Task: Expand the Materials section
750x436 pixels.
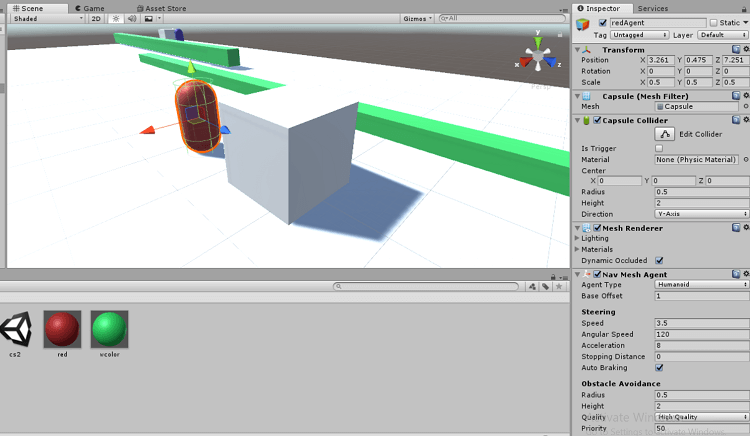Action: [578, 249]
